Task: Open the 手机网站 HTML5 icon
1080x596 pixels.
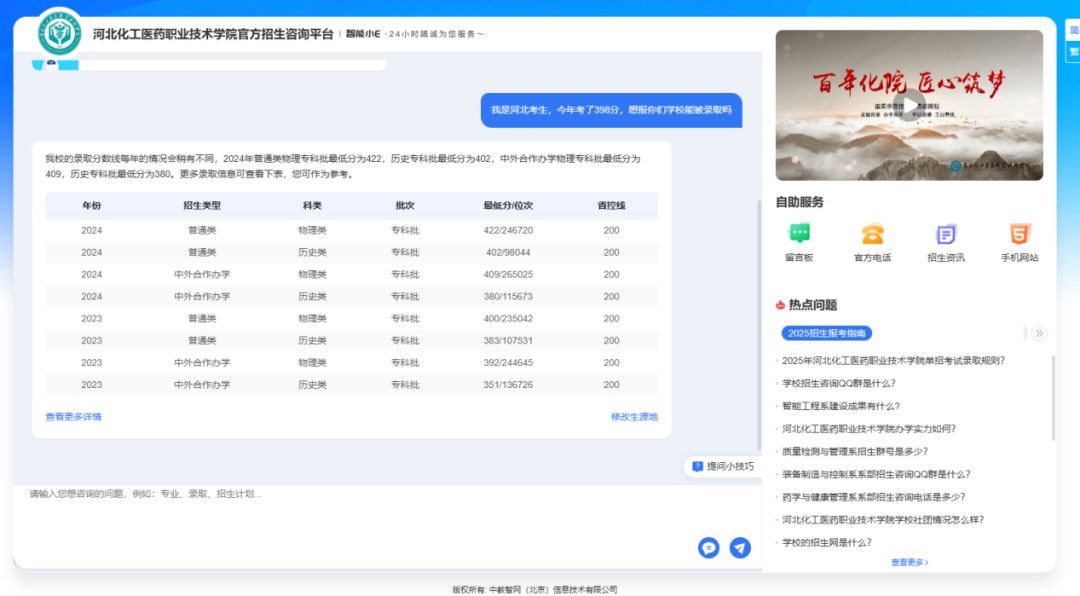Action: click(x=1019, y=235)
